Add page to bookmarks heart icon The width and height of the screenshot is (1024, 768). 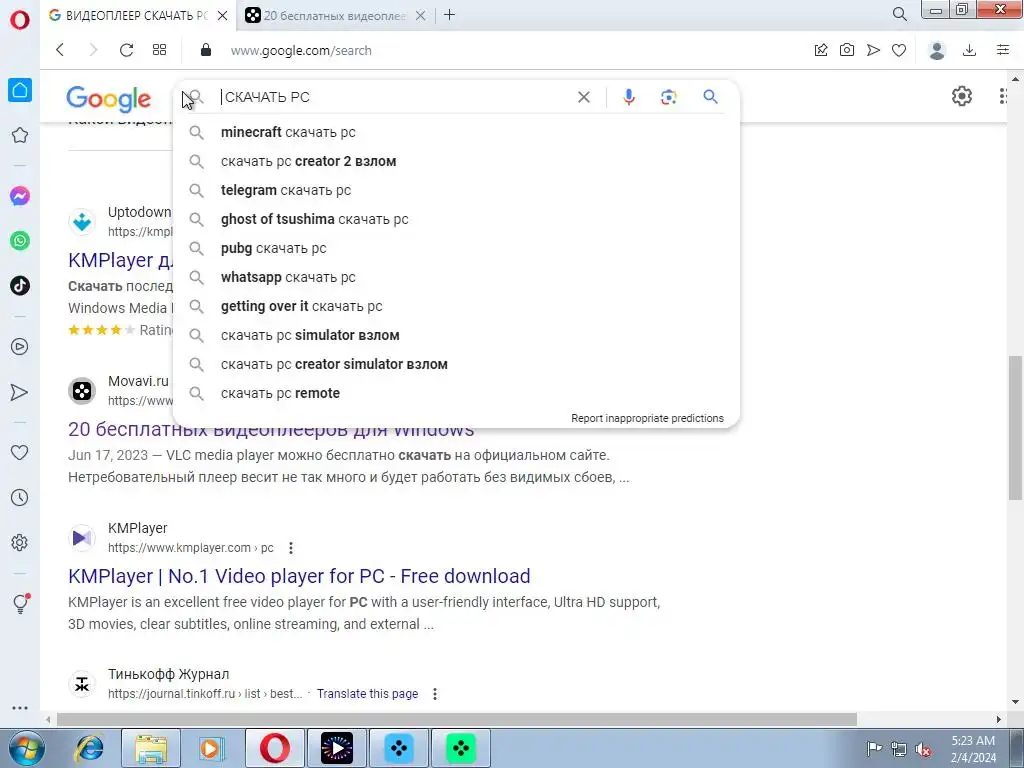899,50
